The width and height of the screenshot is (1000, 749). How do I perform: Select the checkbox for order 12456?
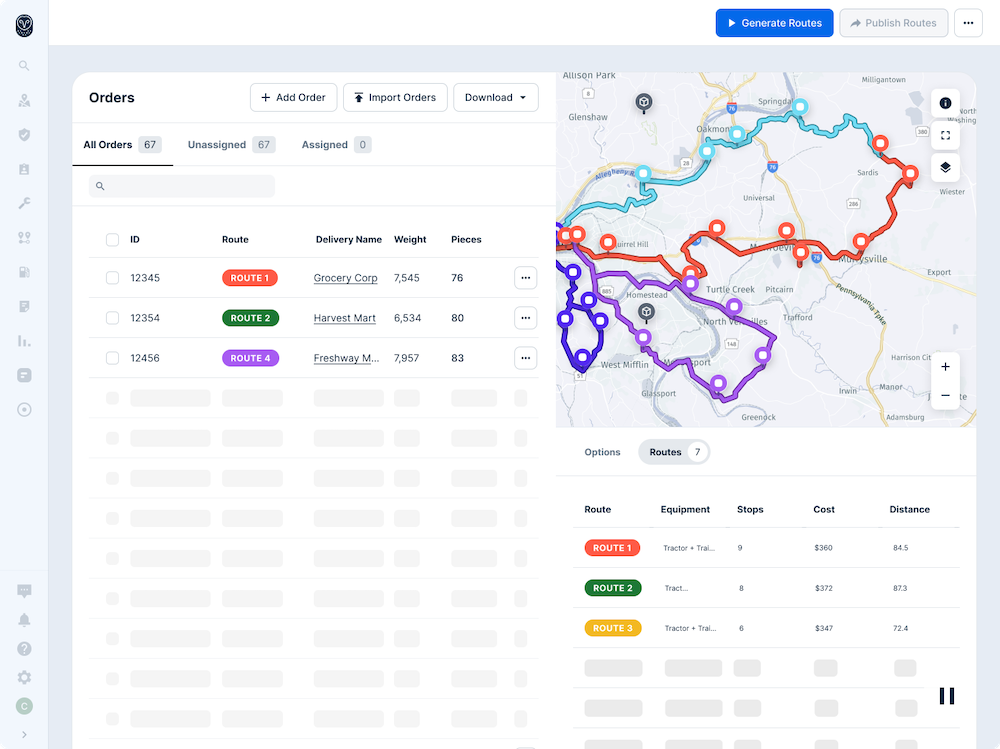tap(112, 358)
